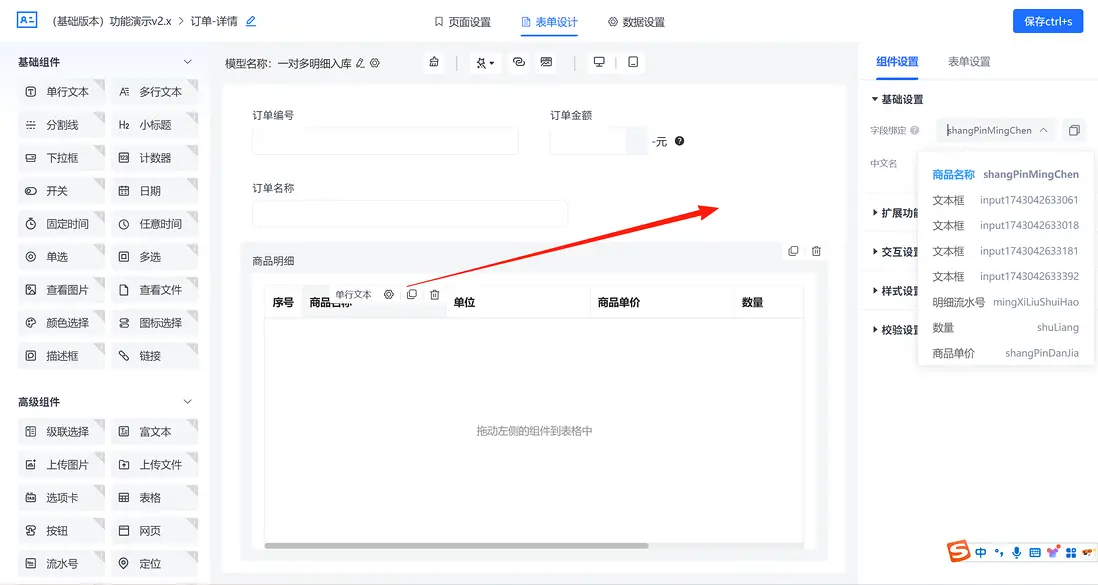Select the 下拉框 (dropdown) component from sidebar
The height and width of the screenshot is (585, 1098).
click(62, 157)
